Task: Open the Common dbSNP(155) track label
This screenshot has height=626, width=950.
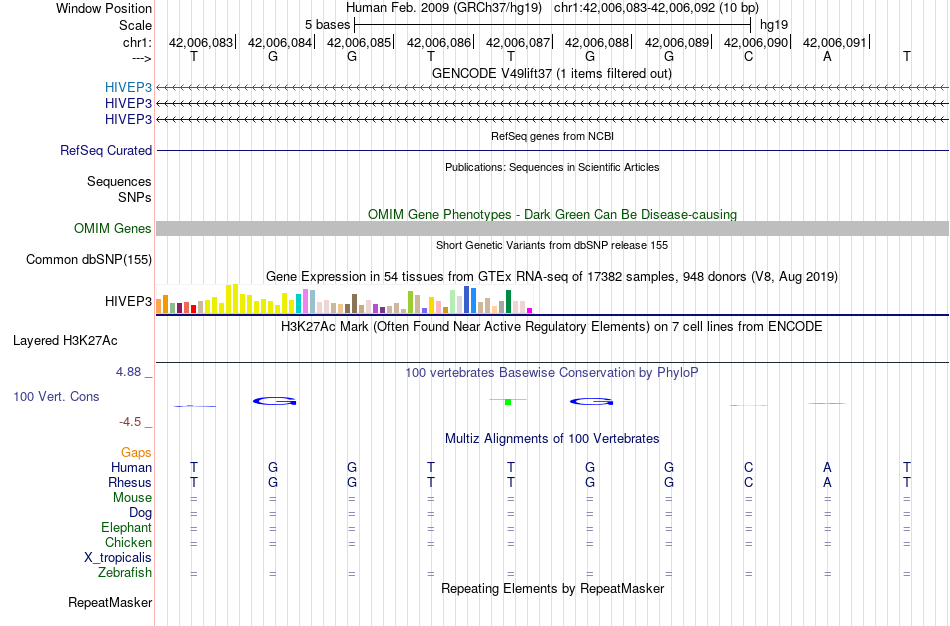Action: [x=88, y=259]
